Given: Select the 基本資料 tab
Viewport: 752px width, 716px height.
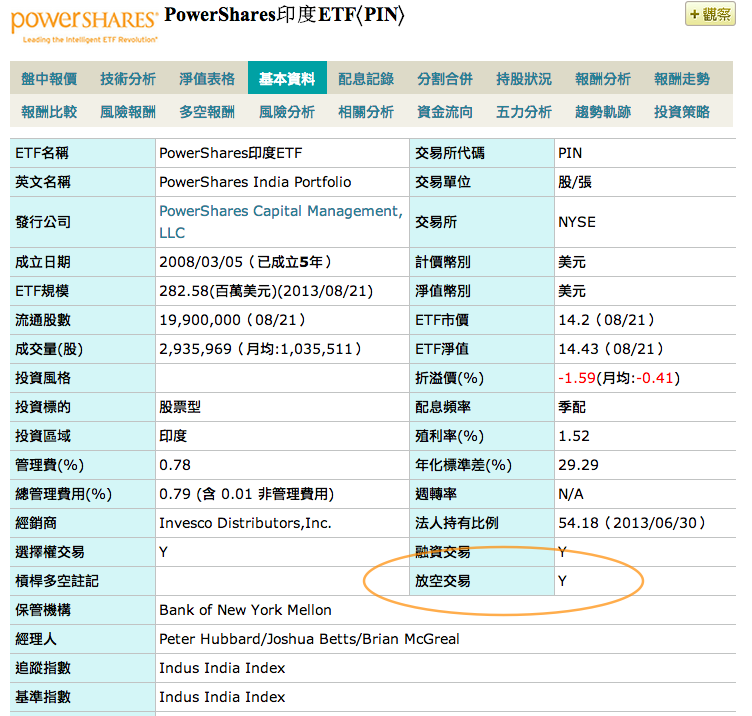Looking at the screenshot, I should coord(287,78).
